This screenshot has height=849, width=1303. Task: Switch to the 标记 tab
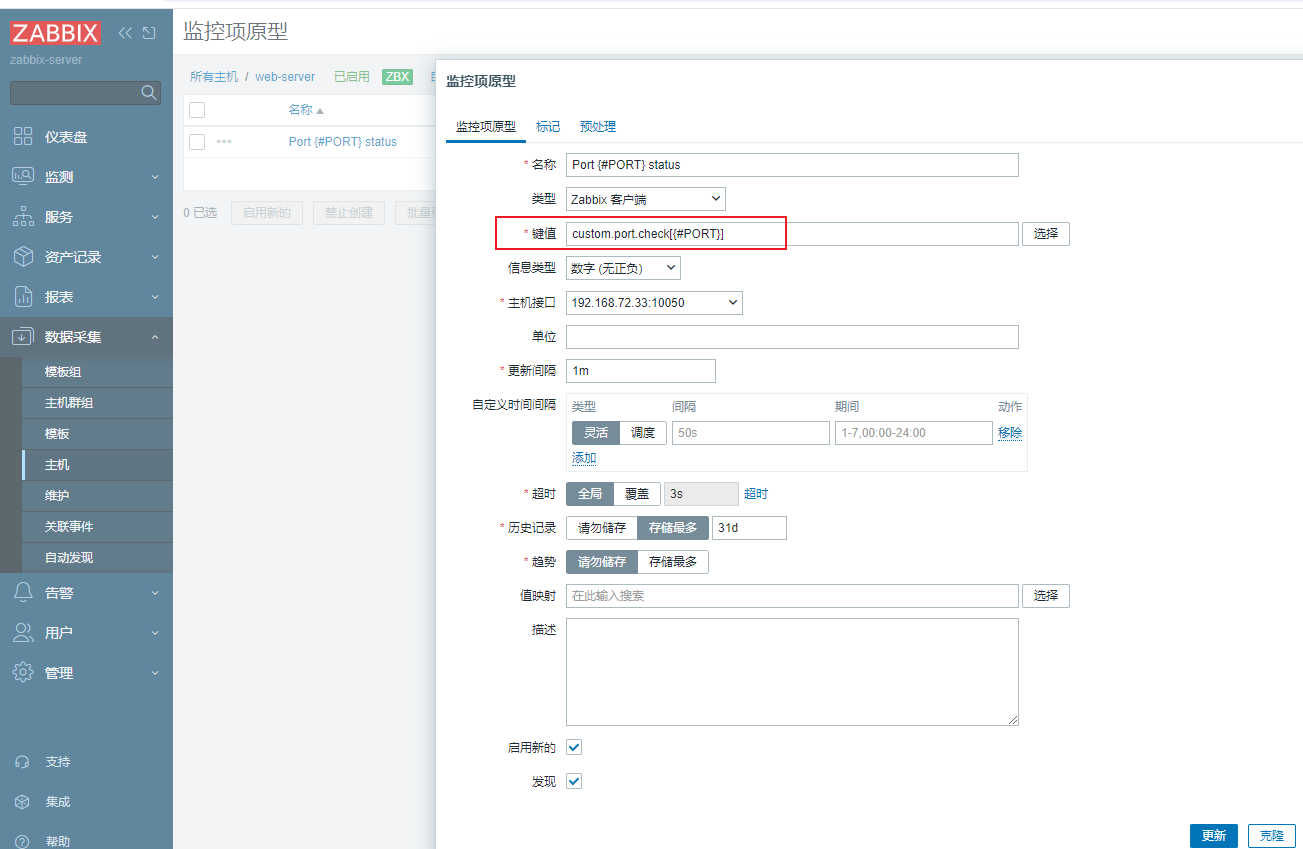click(x=548, y=127)
